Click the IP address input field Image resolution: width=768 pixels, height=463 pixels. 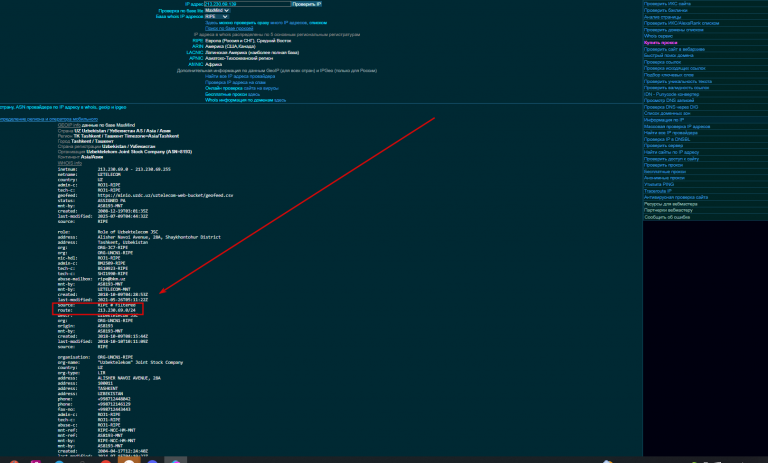(x=247, y=4)
